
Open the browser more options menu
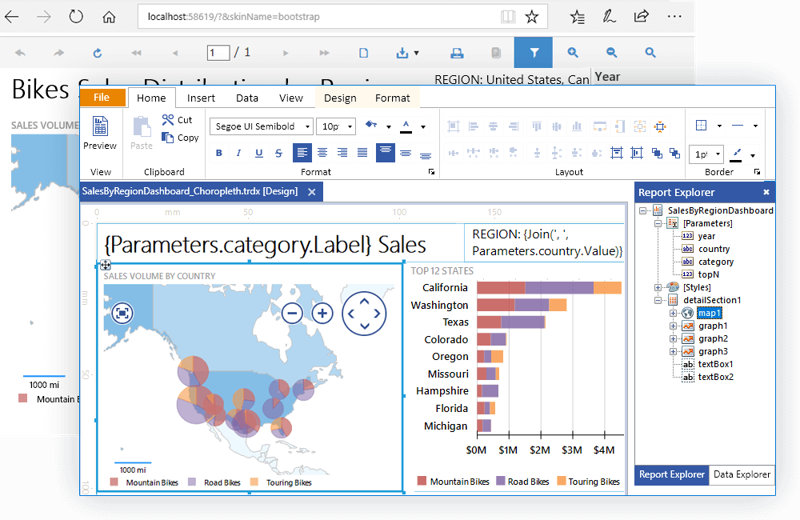[674, 16]
